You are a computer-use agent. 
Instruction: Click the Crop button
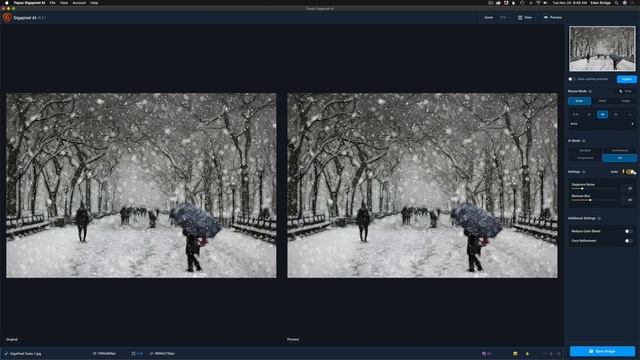click(x=625, y=91)
